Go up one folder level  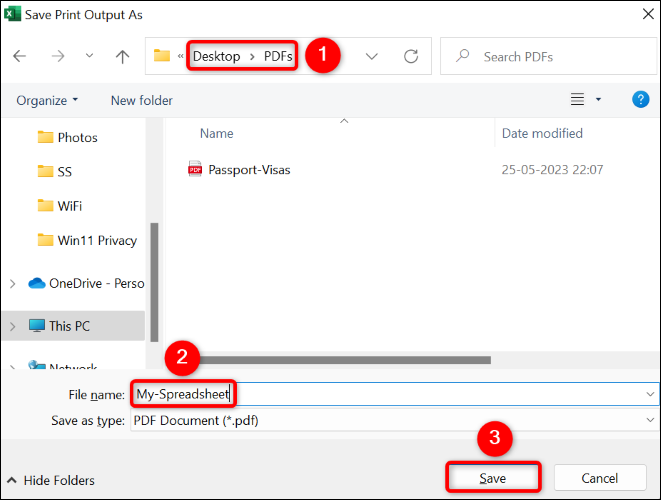[x=122, y=56]
